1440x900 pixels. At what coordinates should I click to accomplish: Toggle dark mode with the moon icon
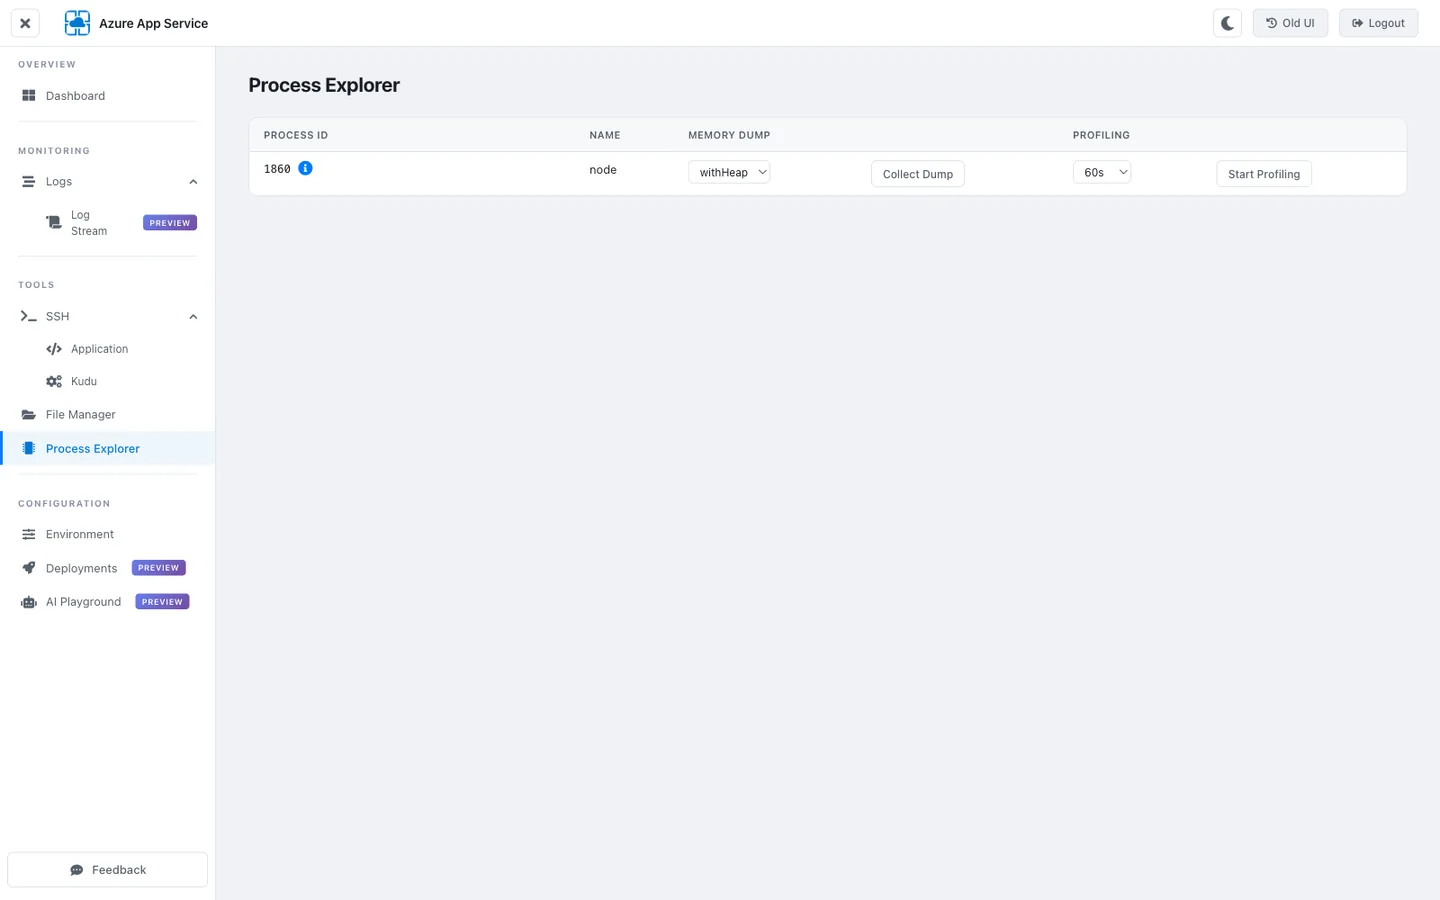(1227, 23)
